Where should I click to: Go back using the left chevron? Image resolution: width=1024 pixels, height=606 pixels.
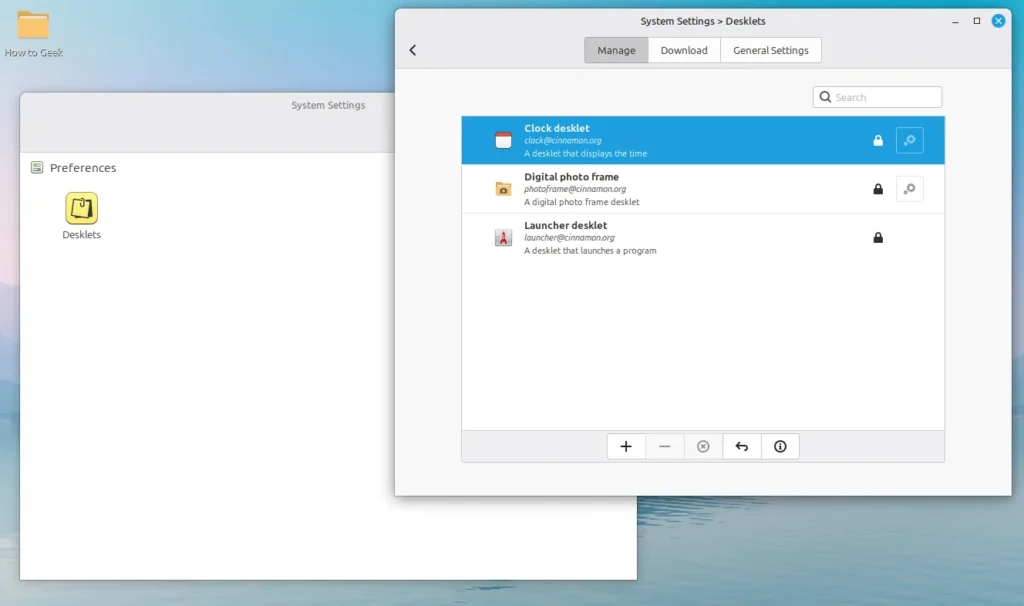pos(413,49)
